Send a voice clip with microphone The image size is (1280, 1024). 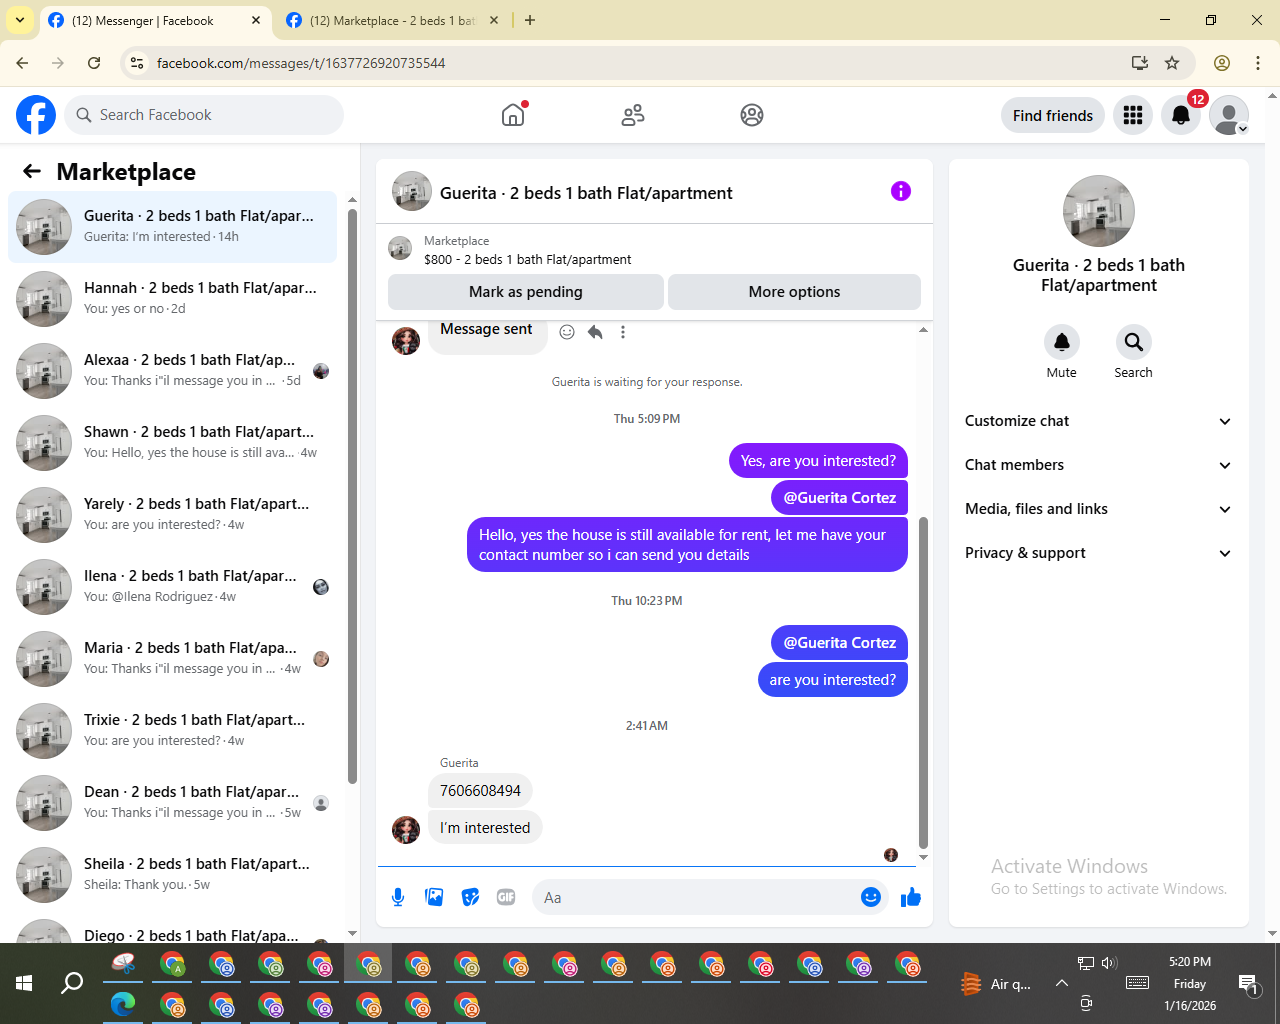point(398,897)
